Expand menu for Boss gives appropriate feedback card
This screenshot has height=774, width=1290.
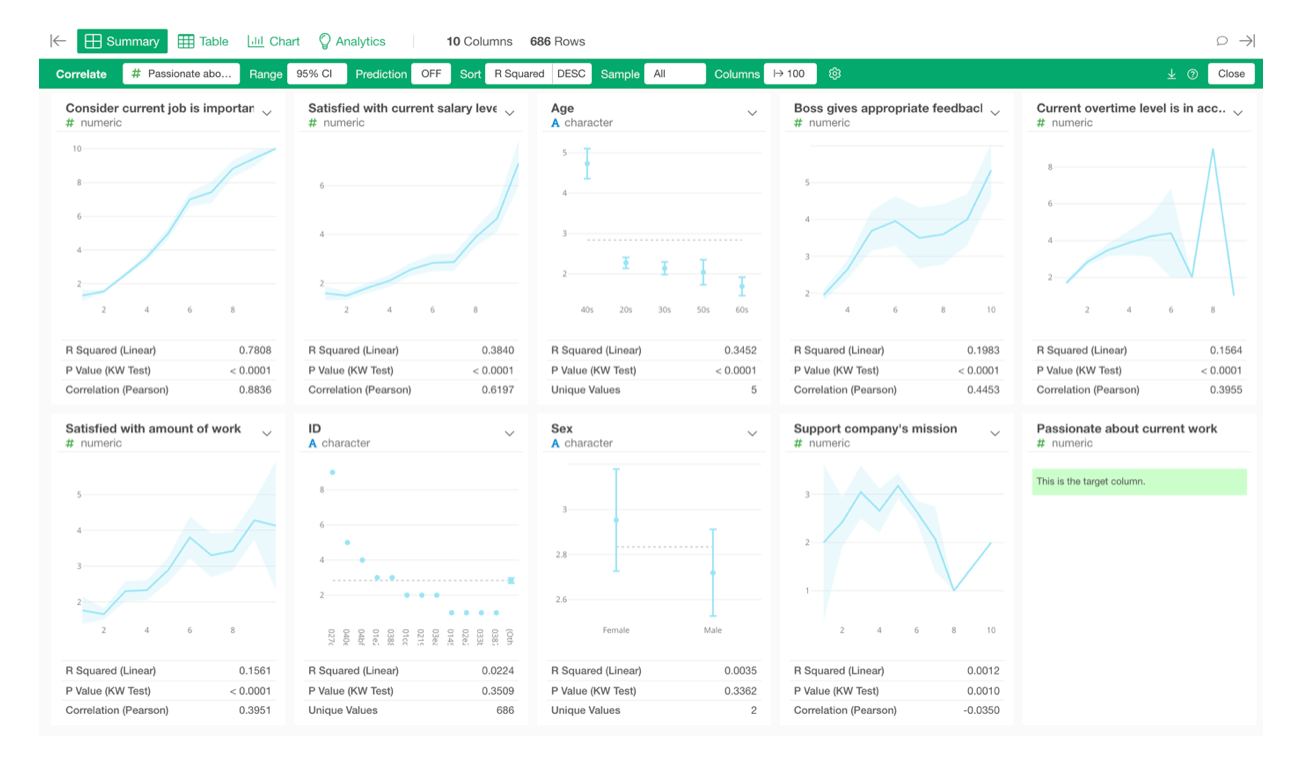click(x=995, y=114)
